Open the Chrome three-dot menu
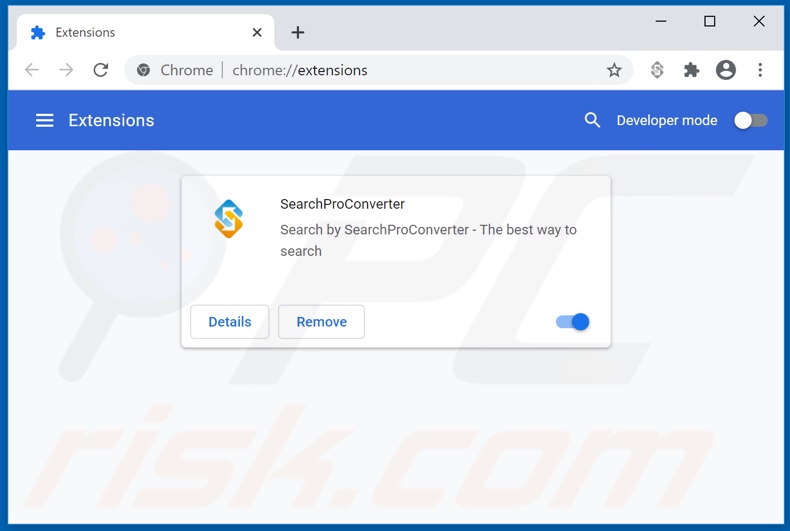The image size is (790, 531). coord(760,70)
